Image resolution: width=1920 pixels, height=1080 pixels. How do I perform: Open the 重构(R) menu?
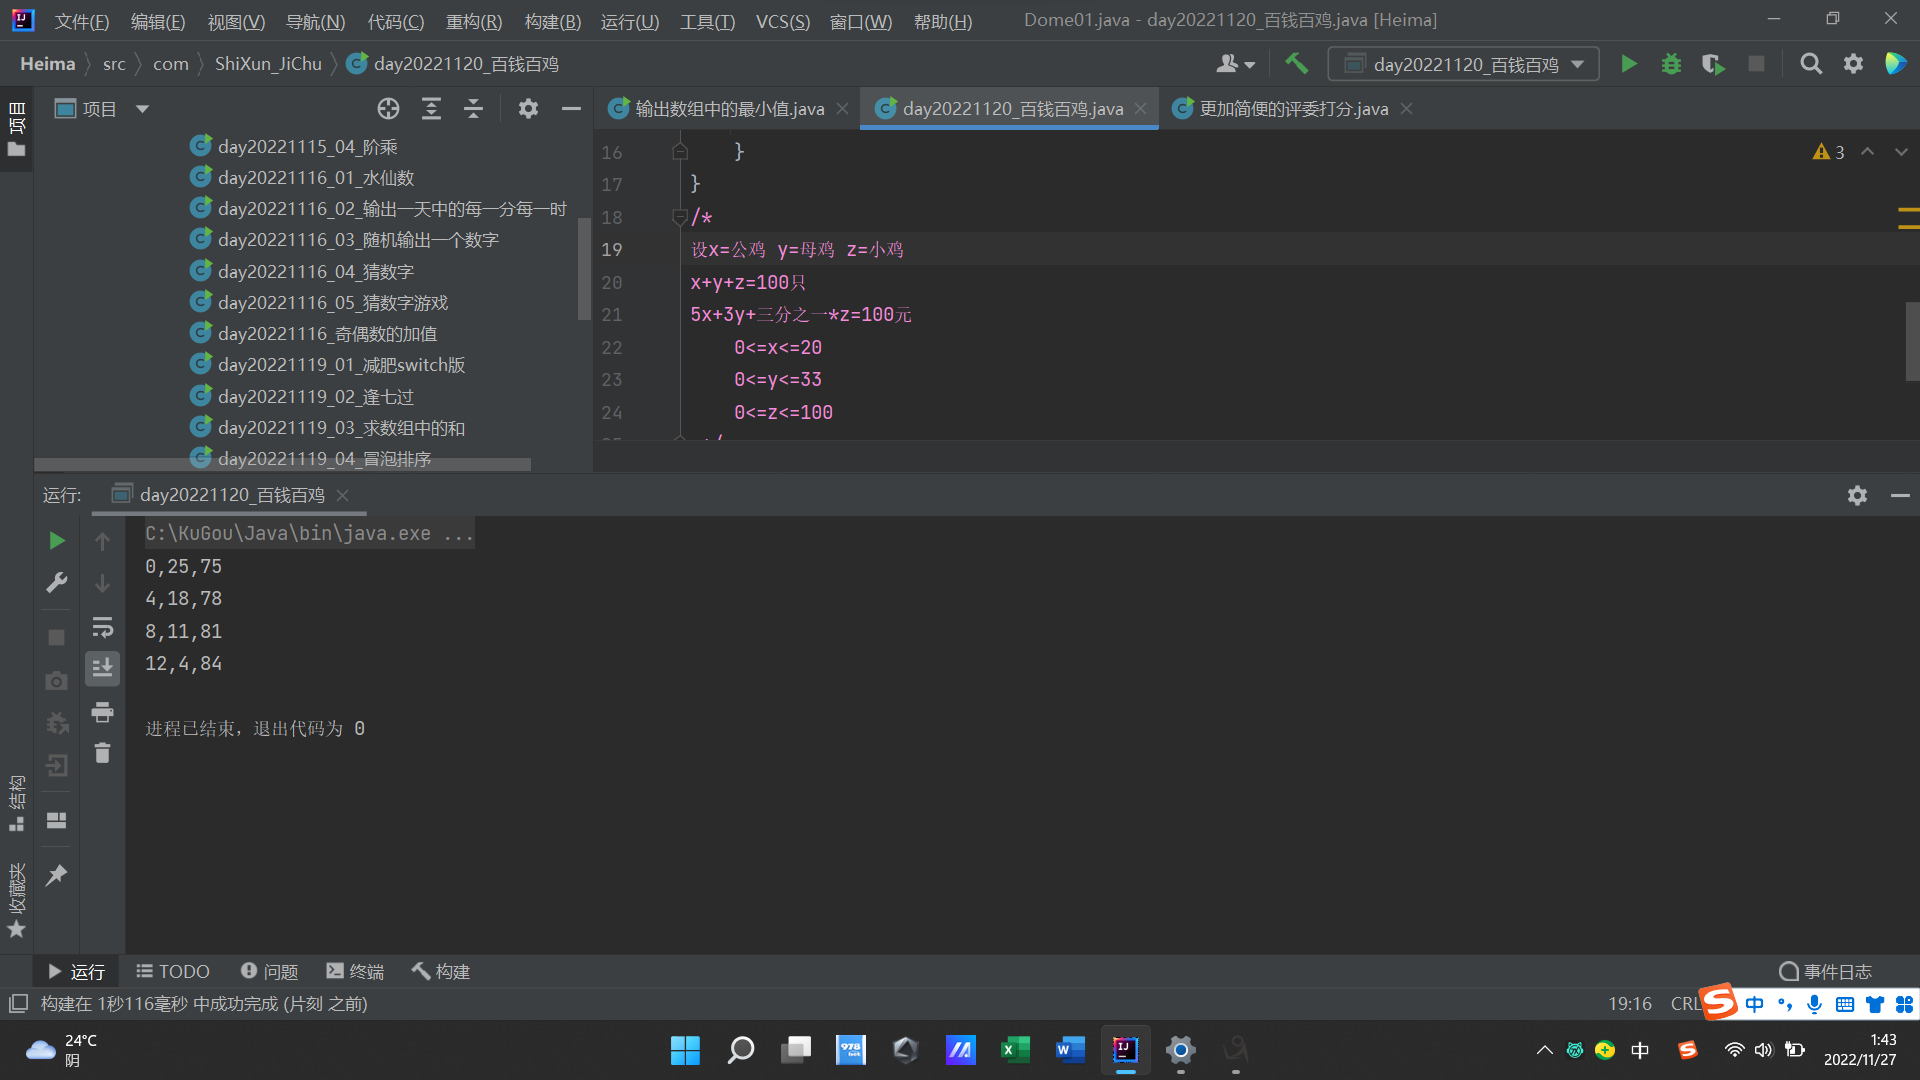(473, 21)
